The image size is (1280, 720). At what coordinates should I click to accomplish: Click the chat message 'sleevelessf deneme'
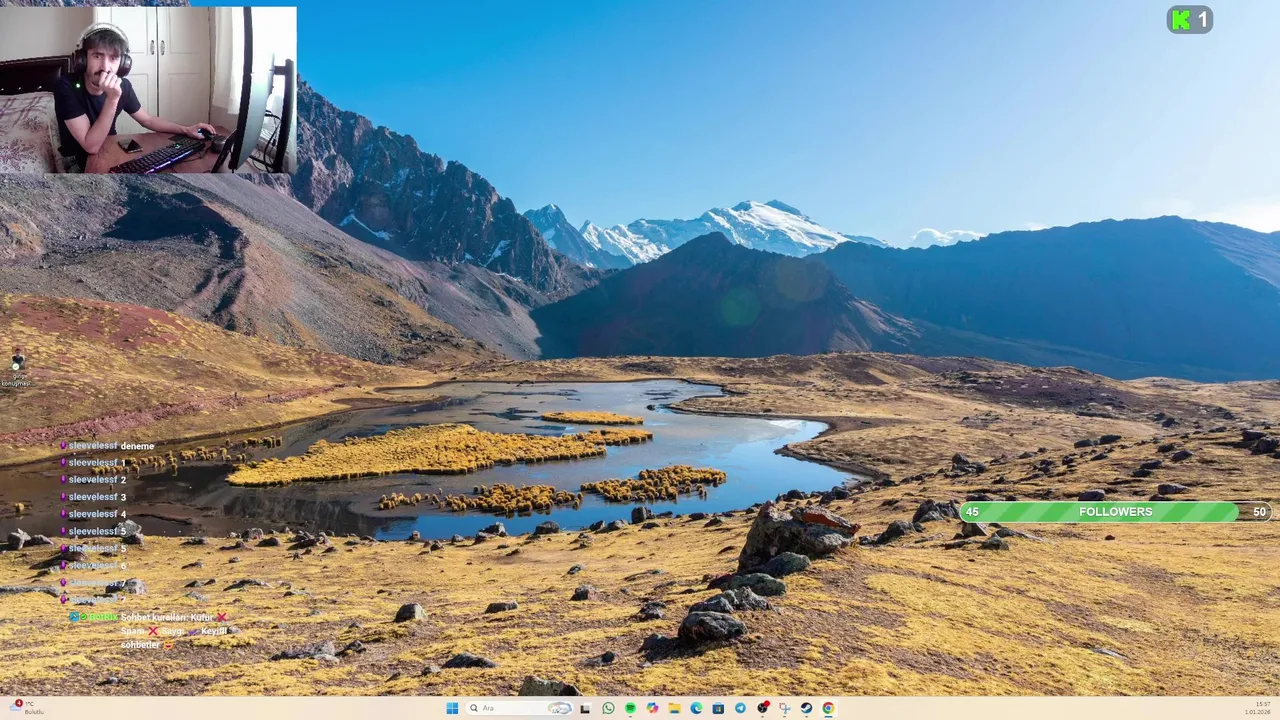(x=107, y=446)
